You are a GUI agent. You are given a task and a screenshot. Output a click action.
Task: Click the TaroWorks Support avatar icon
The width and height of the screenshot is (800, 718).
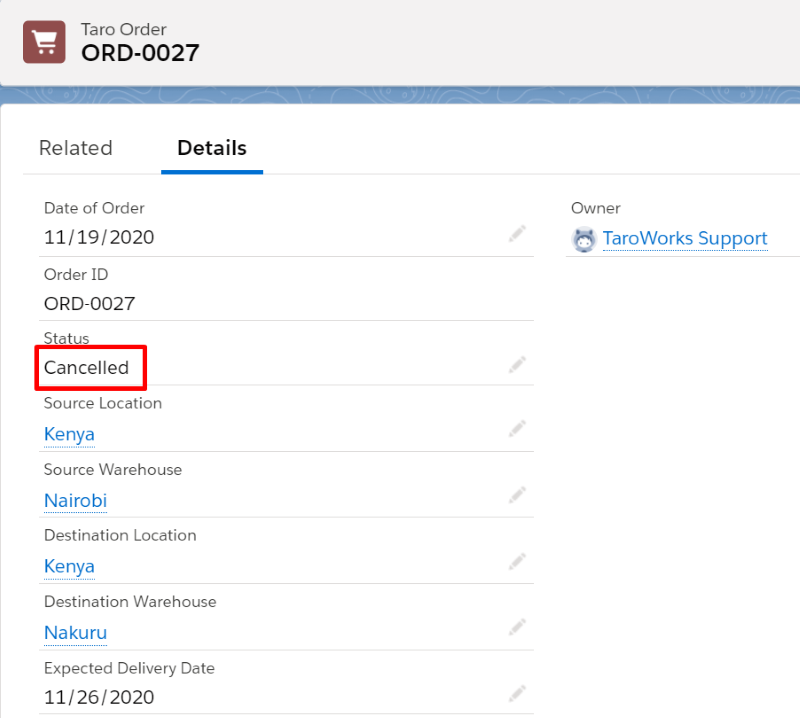click(x=583, y=239)
